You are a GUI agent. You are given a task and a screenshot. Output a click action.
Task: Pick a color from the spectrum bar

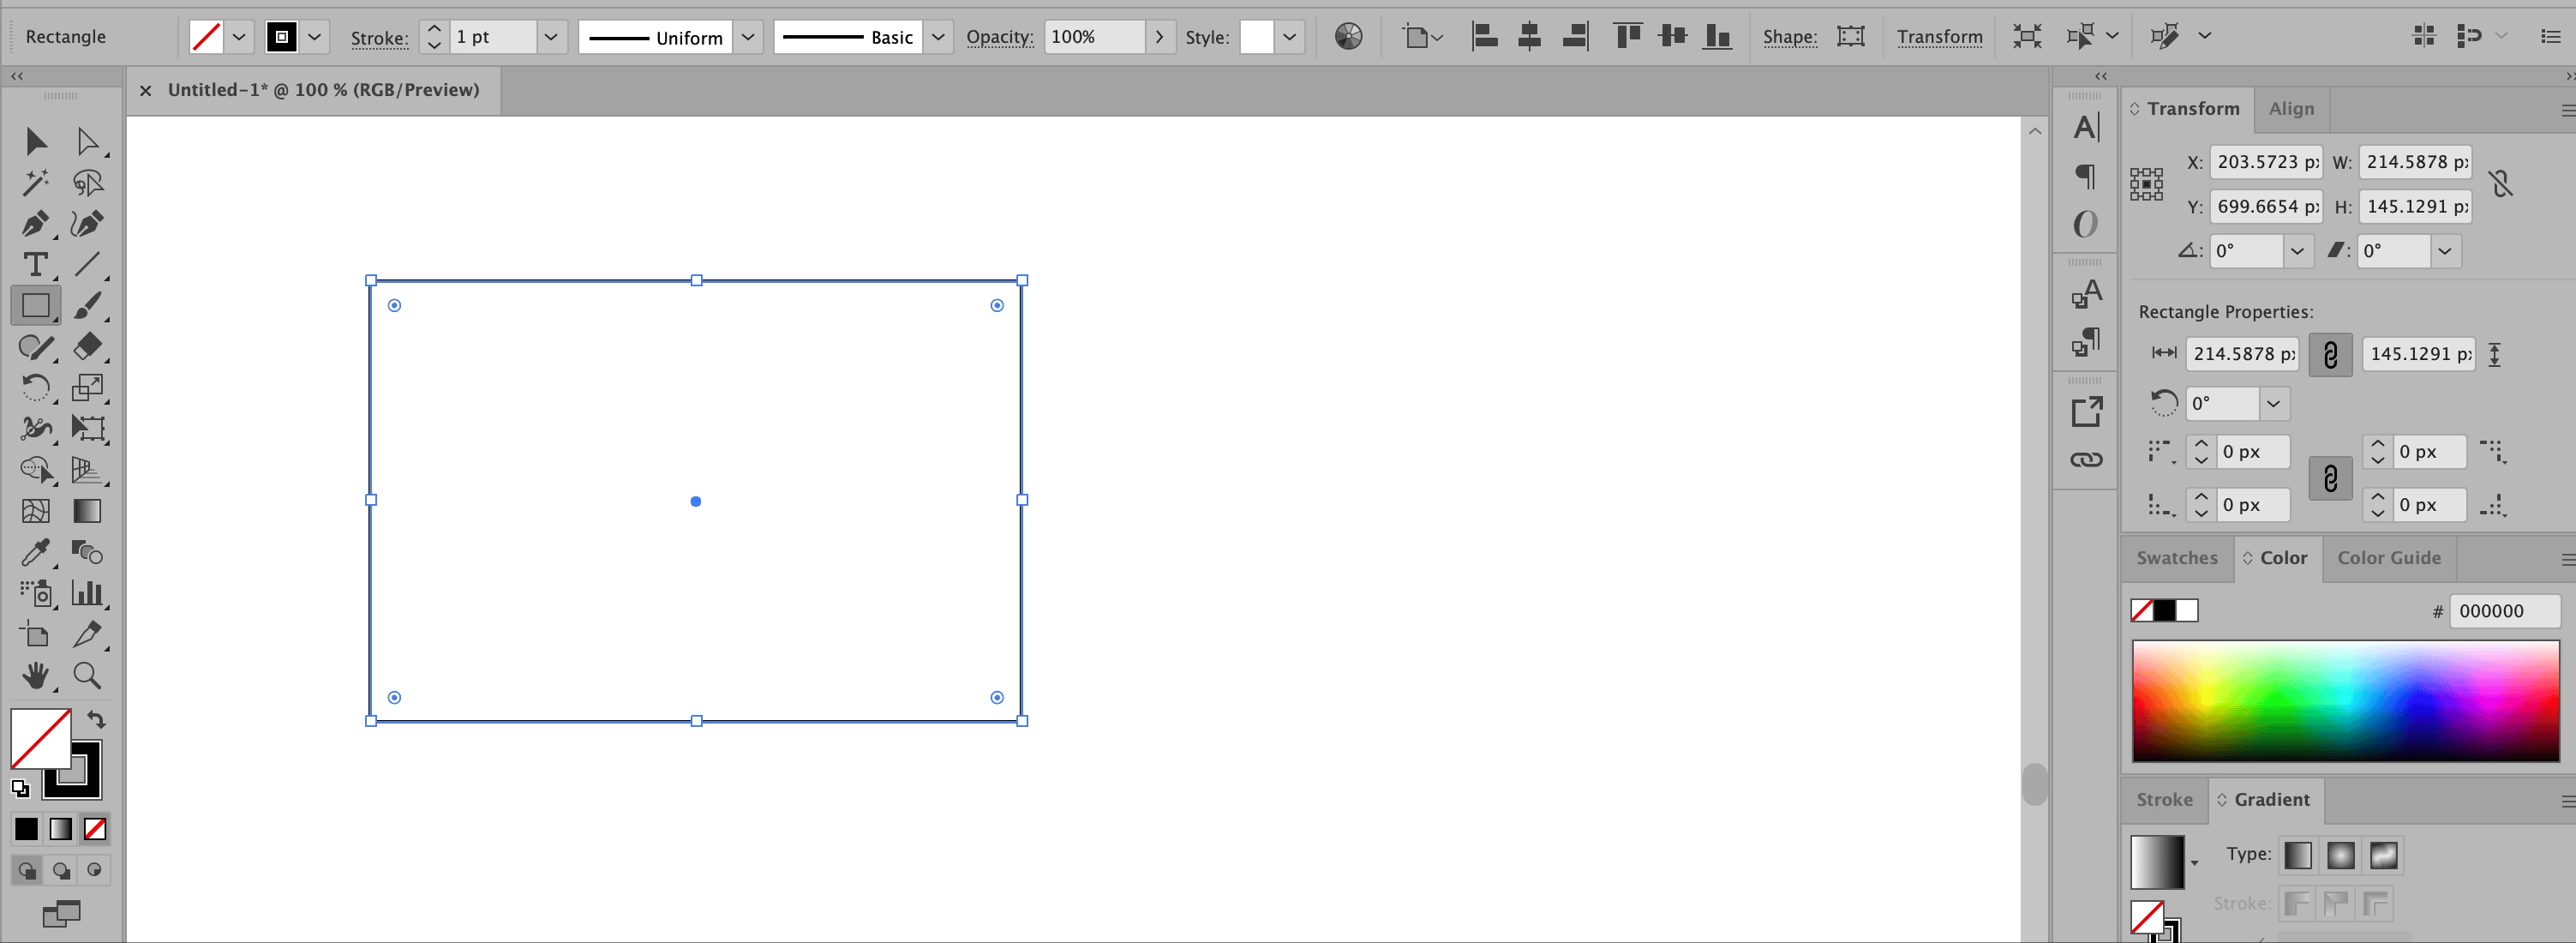[x=2345, y=700]
